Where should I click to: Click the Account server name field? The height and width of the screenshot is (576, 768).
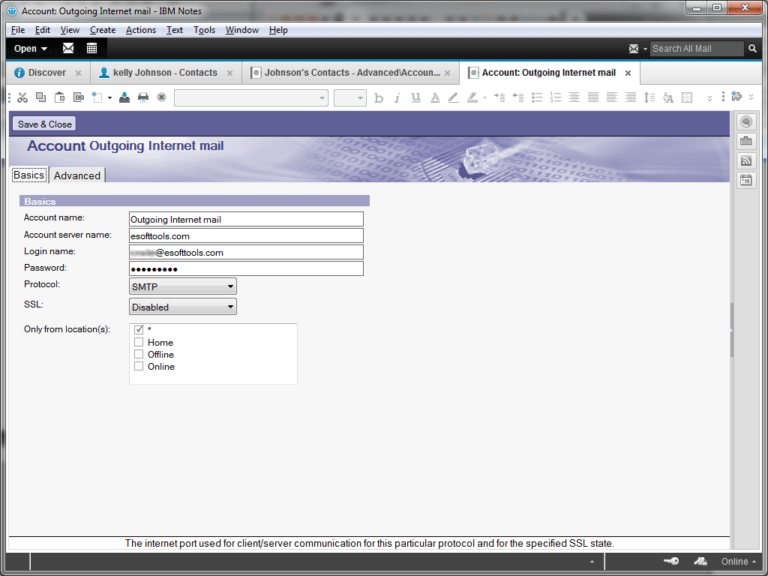pos(246,236)
